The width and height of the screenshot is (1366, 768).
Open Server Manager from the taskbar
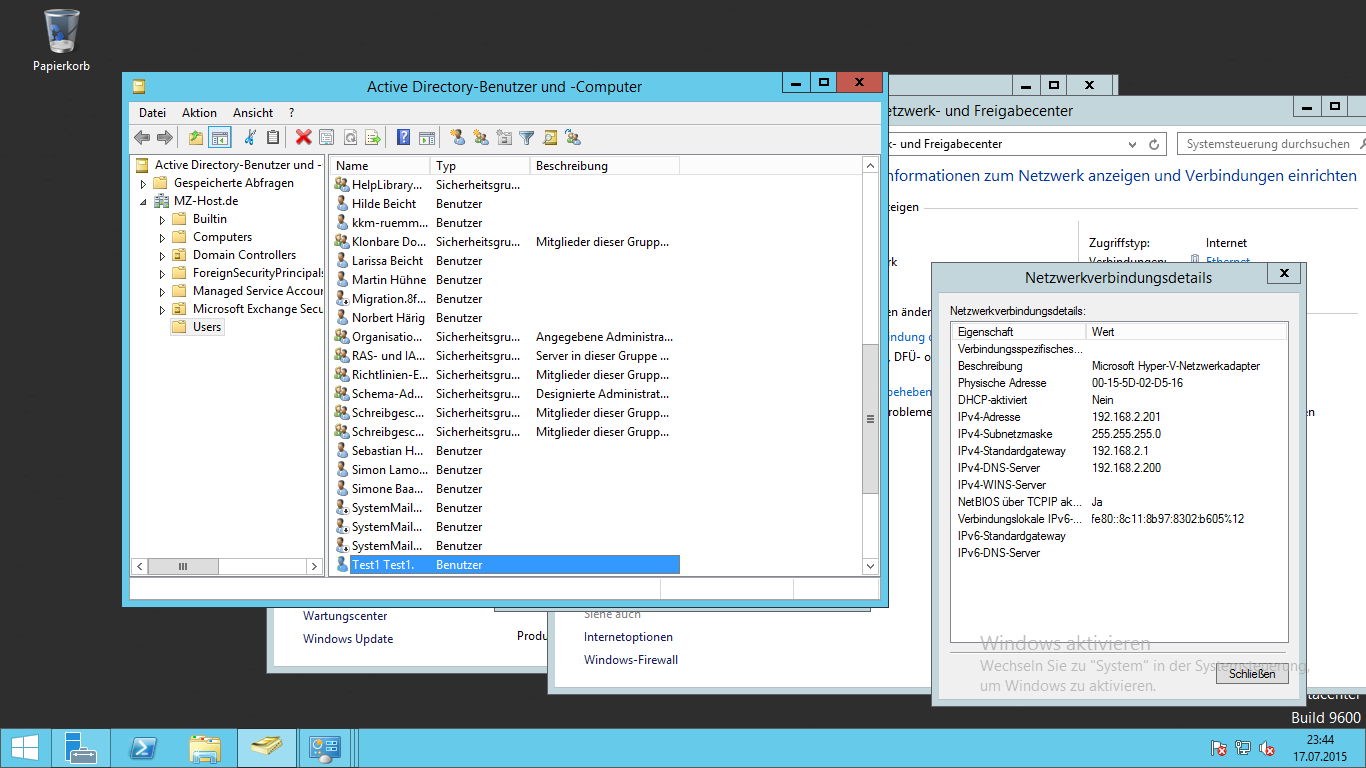(82, 748)
